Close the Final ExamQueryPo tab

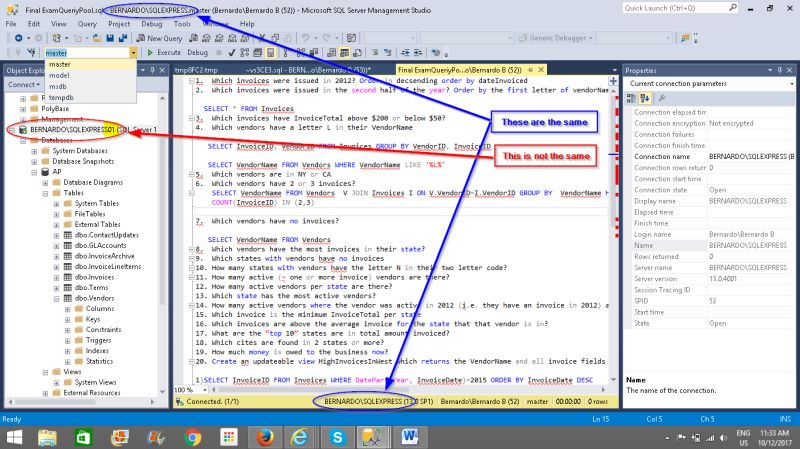[x=541, y=69]
